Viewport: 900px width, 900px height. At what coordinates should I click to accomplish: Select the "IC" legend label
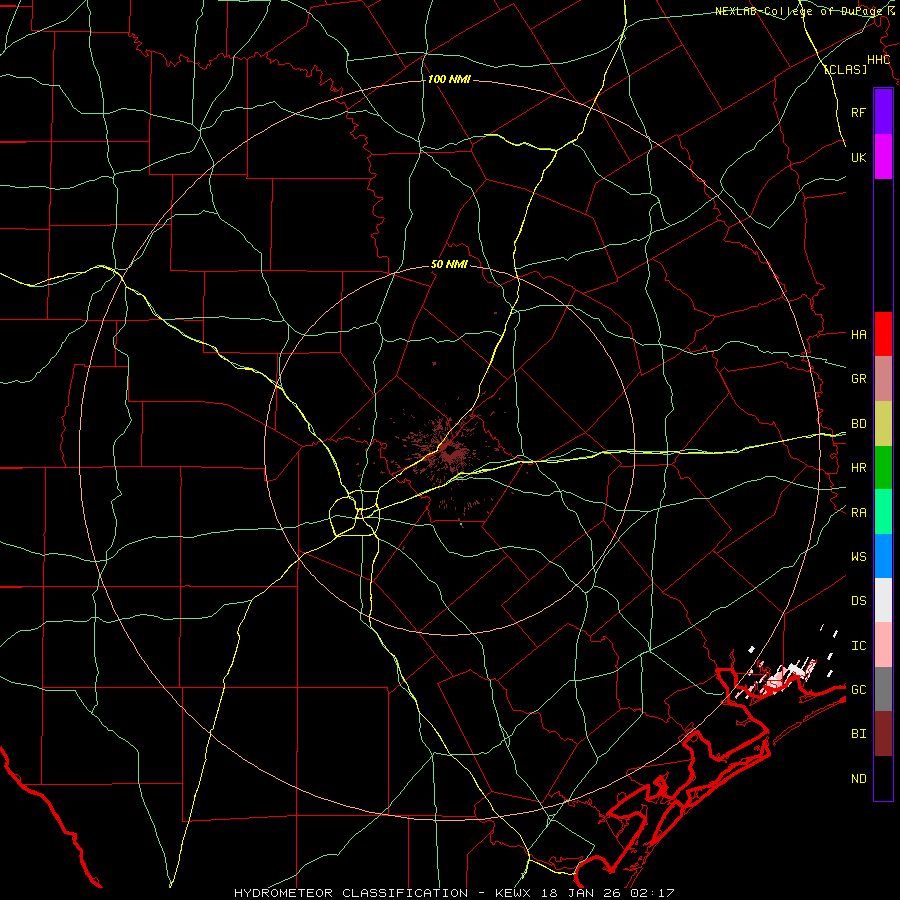click(x=858, y=646)
